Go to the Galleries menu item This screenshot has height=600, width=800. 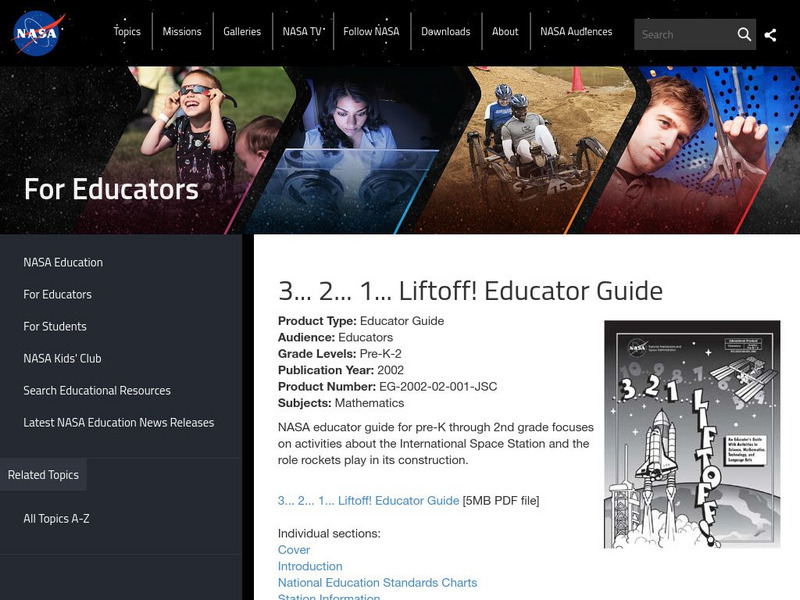(242, 32)
